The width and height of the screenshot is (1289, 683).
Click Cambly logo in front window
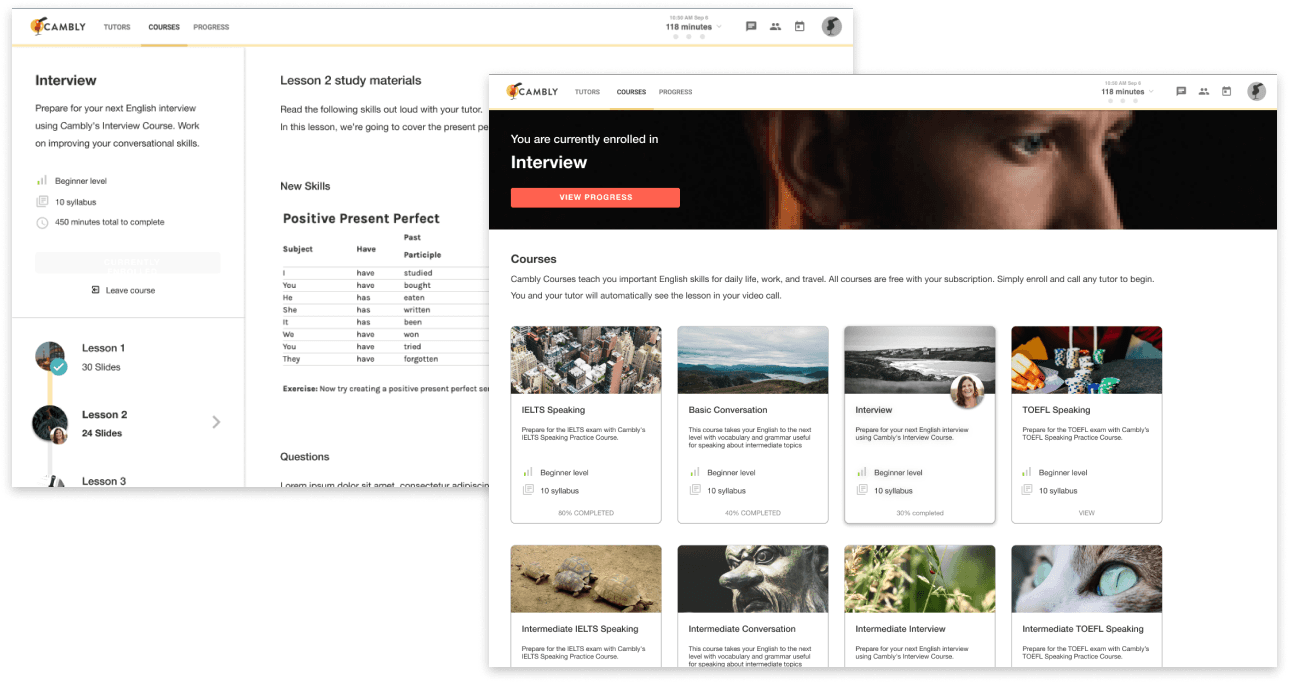531,91
